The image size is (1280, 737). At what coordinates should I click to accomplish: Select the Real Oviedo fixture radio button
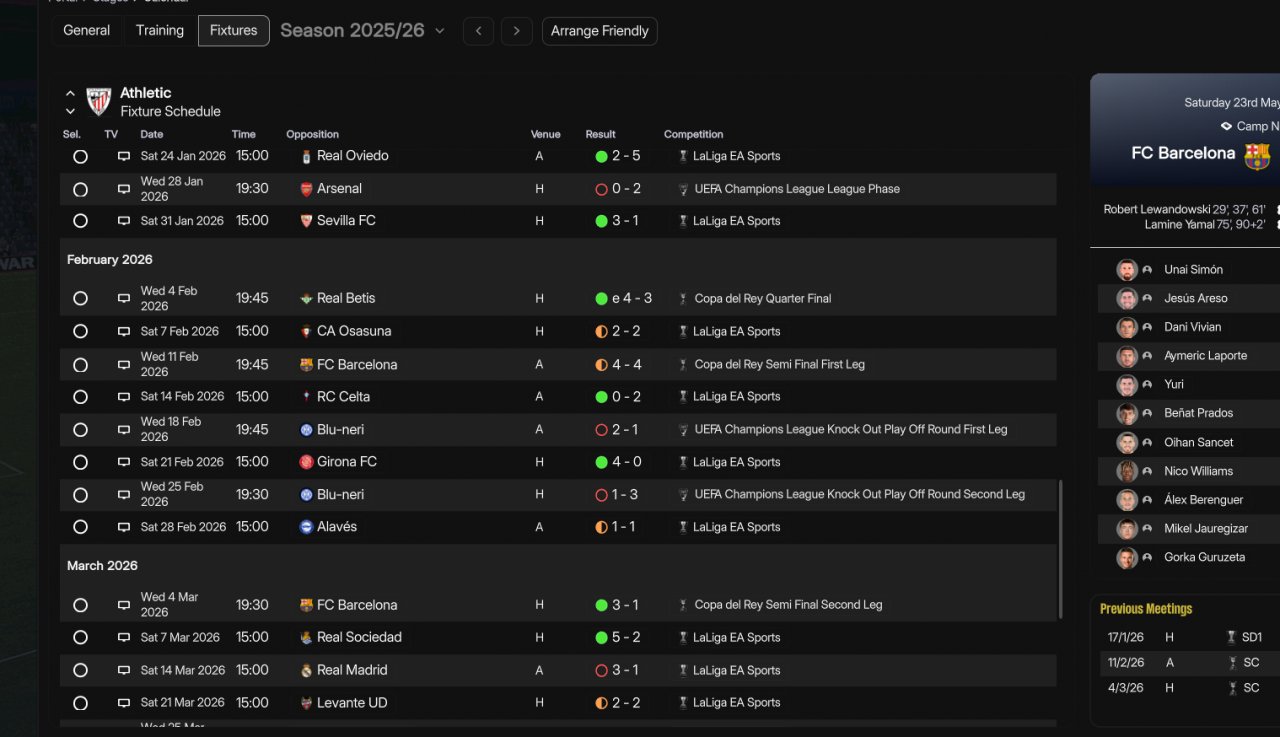click(80, 157)
